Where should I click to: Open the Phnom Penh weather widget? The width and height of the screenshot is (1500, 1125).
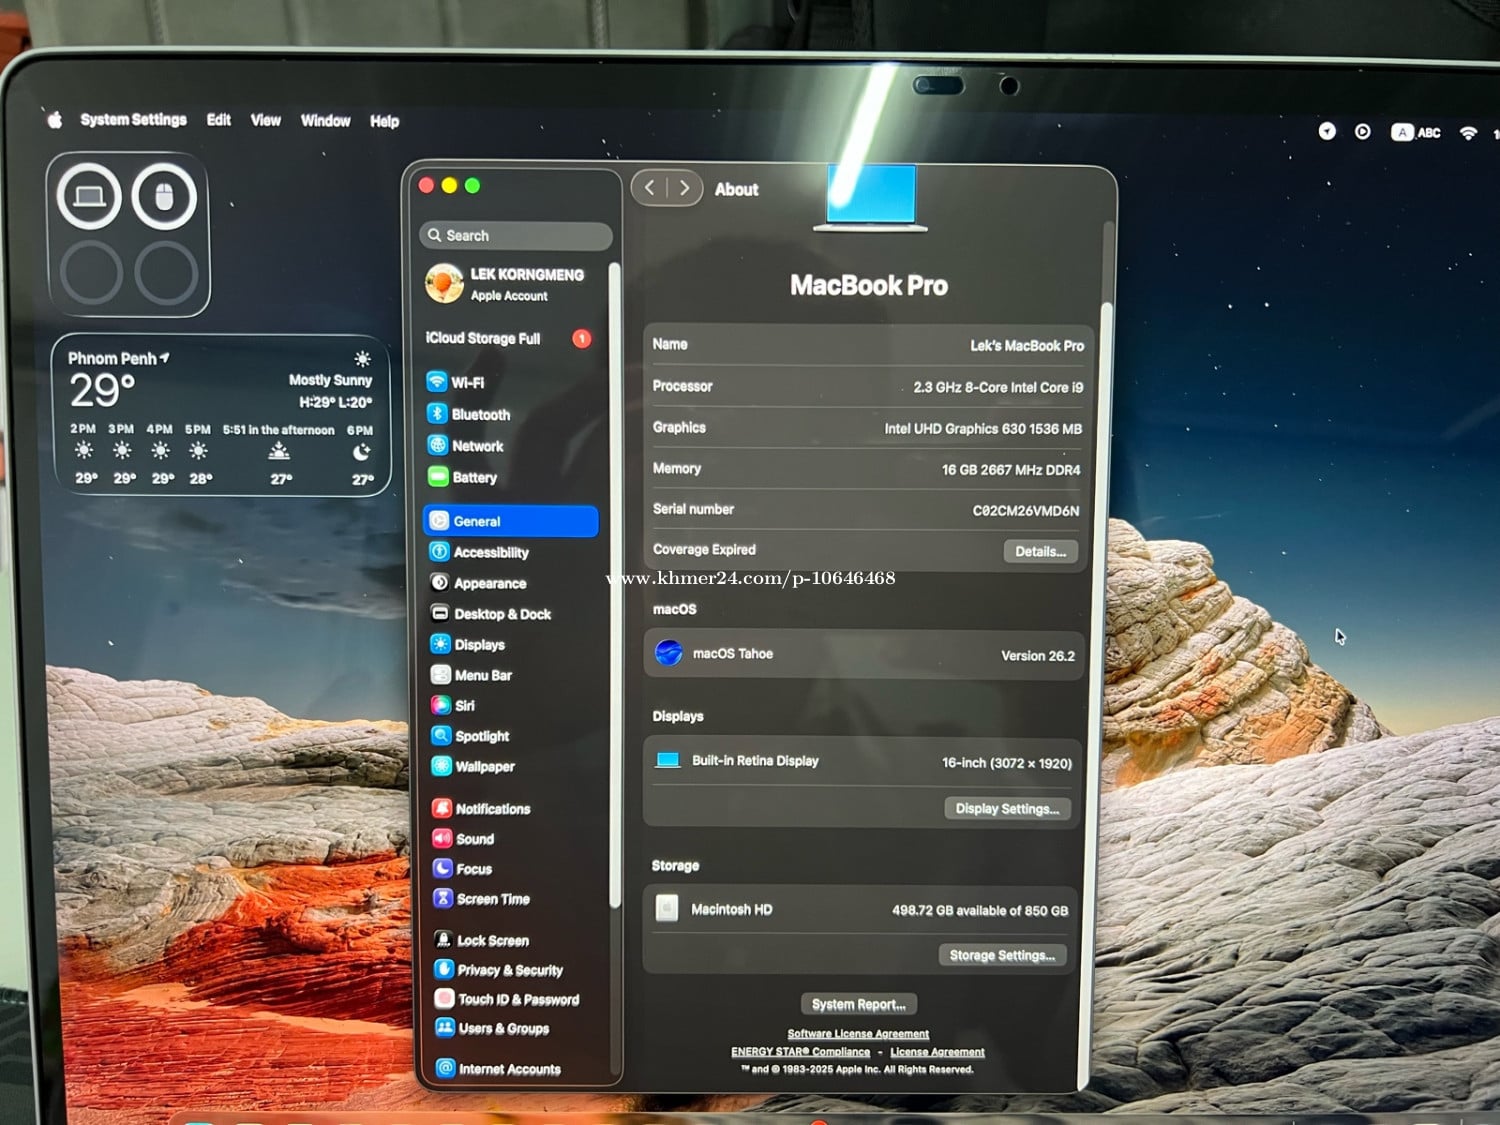pyautogui.click(x=221, y=416)
